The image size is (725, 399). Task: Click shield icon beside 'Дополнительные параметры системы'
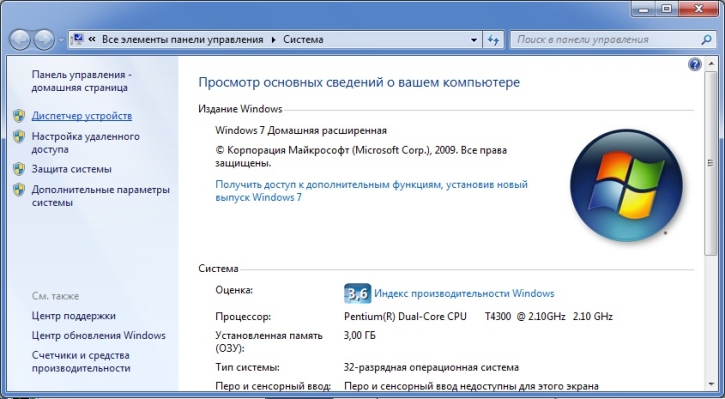coord(19,190)
